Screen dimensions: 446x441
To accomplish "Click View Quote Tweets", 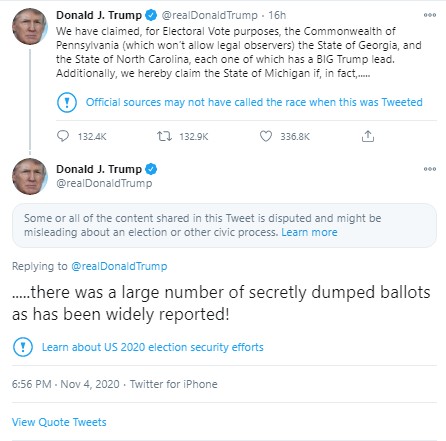I will pyautogui.click(x=59, y=422).
